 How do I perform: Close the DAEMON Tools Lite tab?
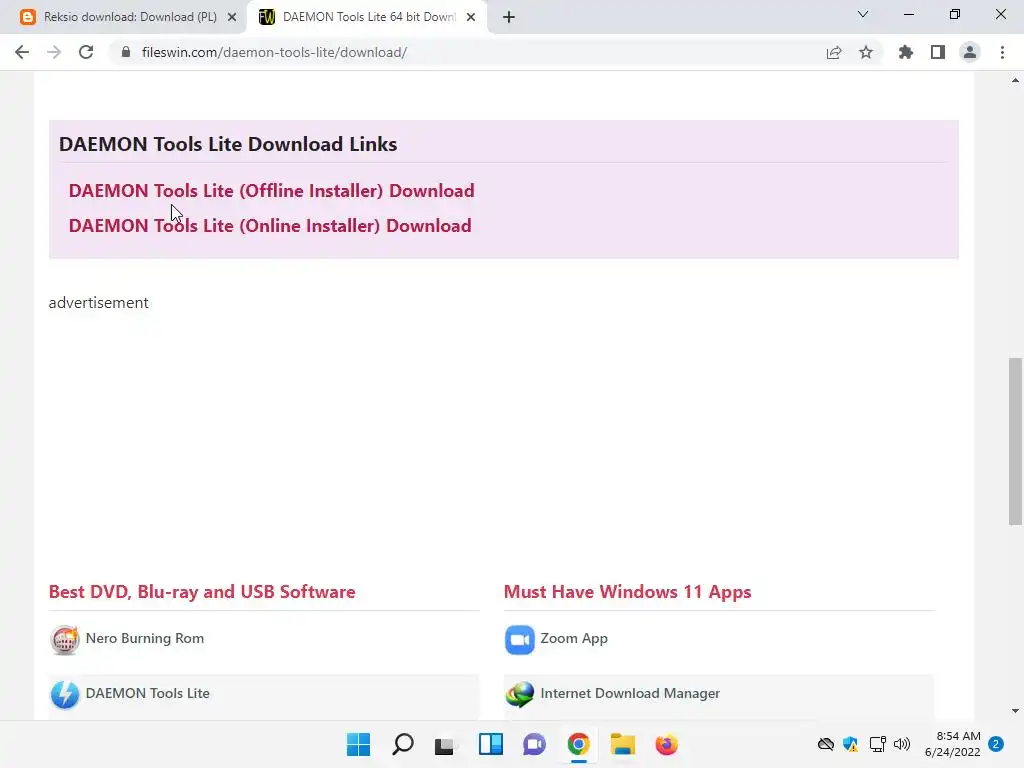tap(471, 17)
